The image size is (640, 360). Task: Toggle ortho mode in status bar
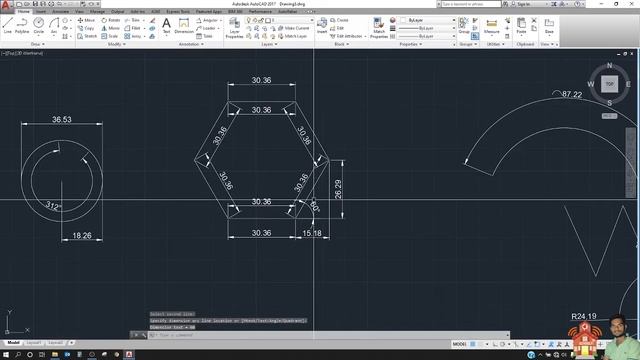click(495, 344)
